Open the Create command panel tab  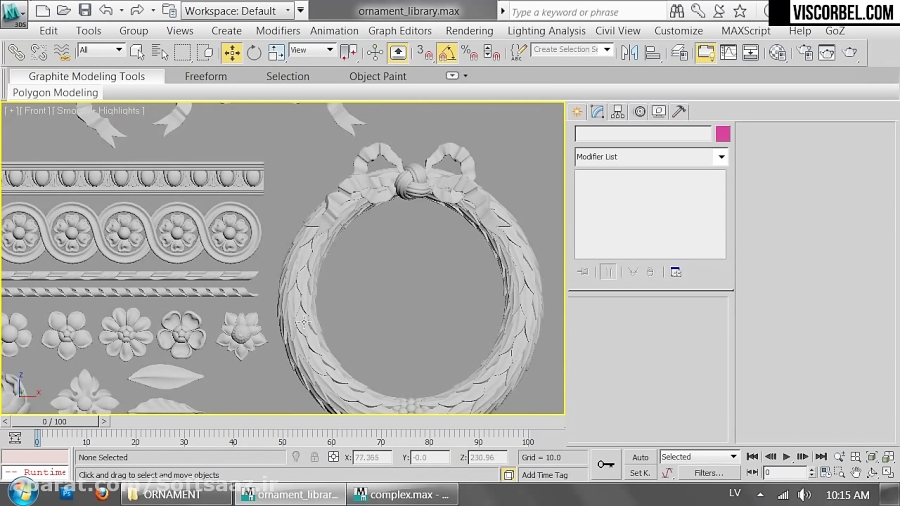[x=577, y=112]
